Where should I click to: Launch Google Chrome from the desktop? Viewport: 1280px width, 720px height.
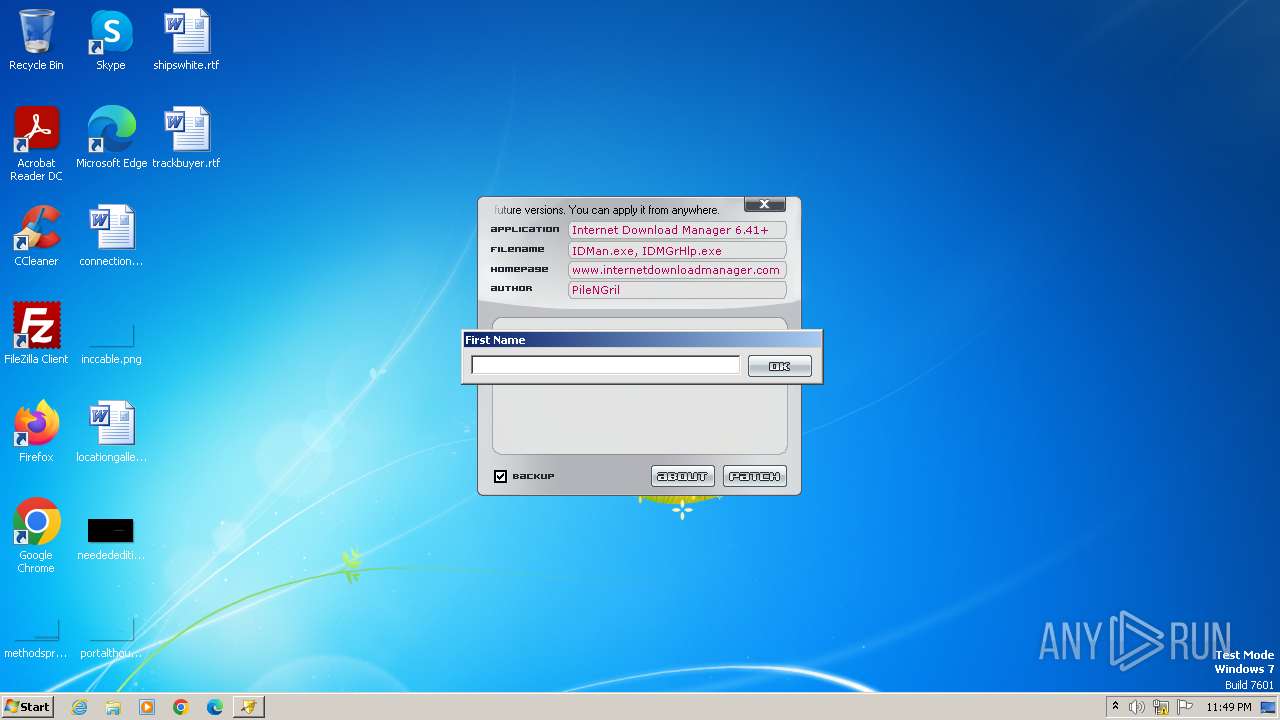pos(36,536)
